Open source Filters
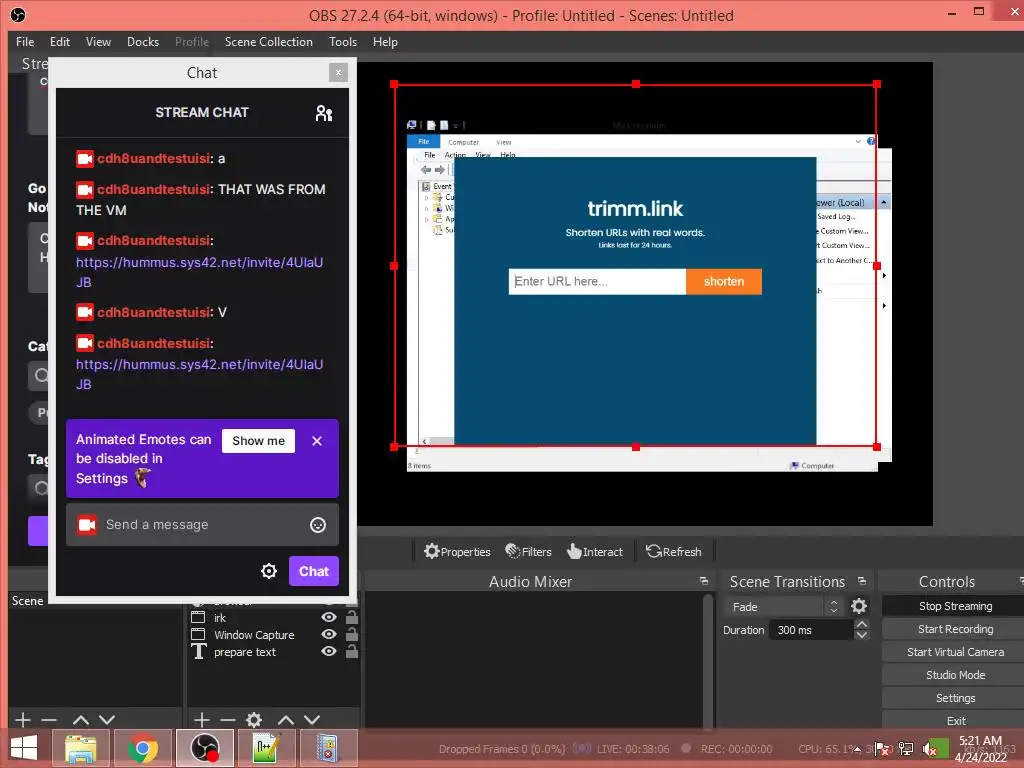 click(528, 552)
